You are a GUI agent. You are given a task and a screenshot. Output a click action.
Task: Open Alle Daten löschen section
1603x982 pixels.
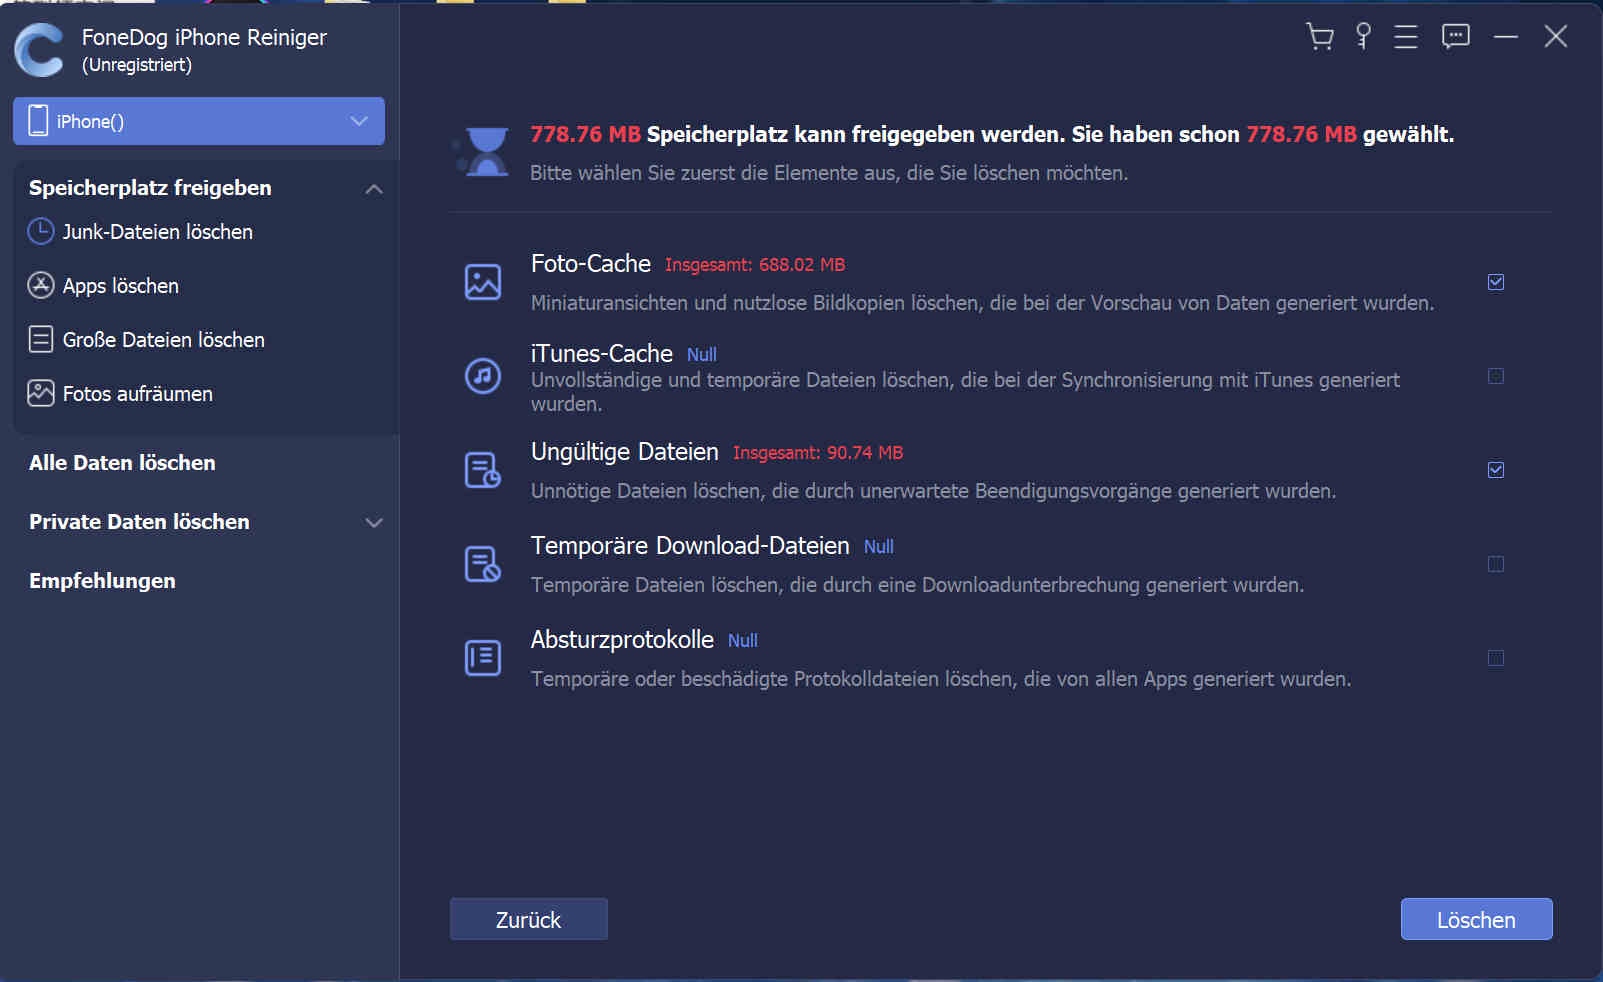[x=122, y=463]
